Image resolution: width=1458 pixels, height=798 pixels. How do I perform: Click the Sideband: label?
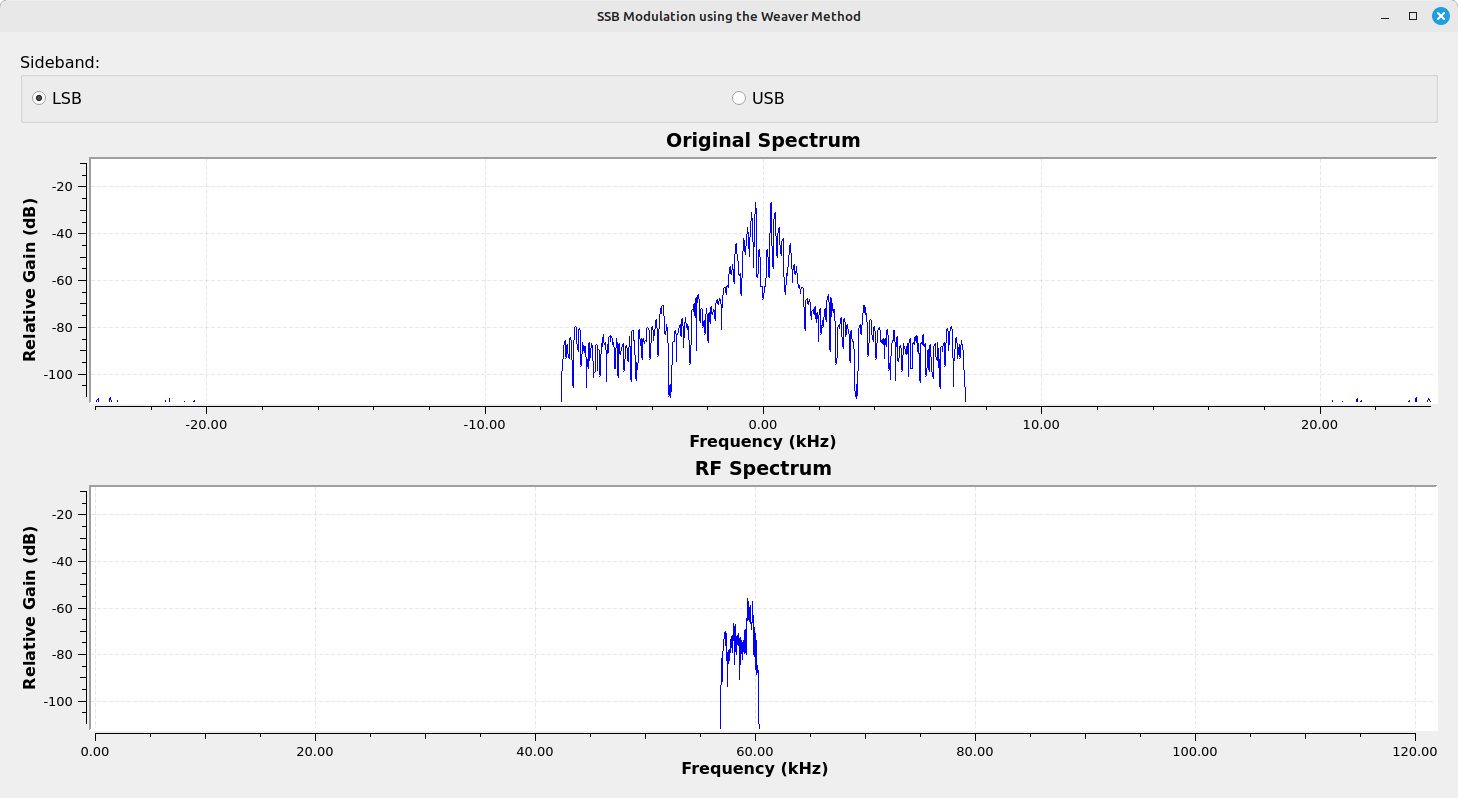click(60, 62)
